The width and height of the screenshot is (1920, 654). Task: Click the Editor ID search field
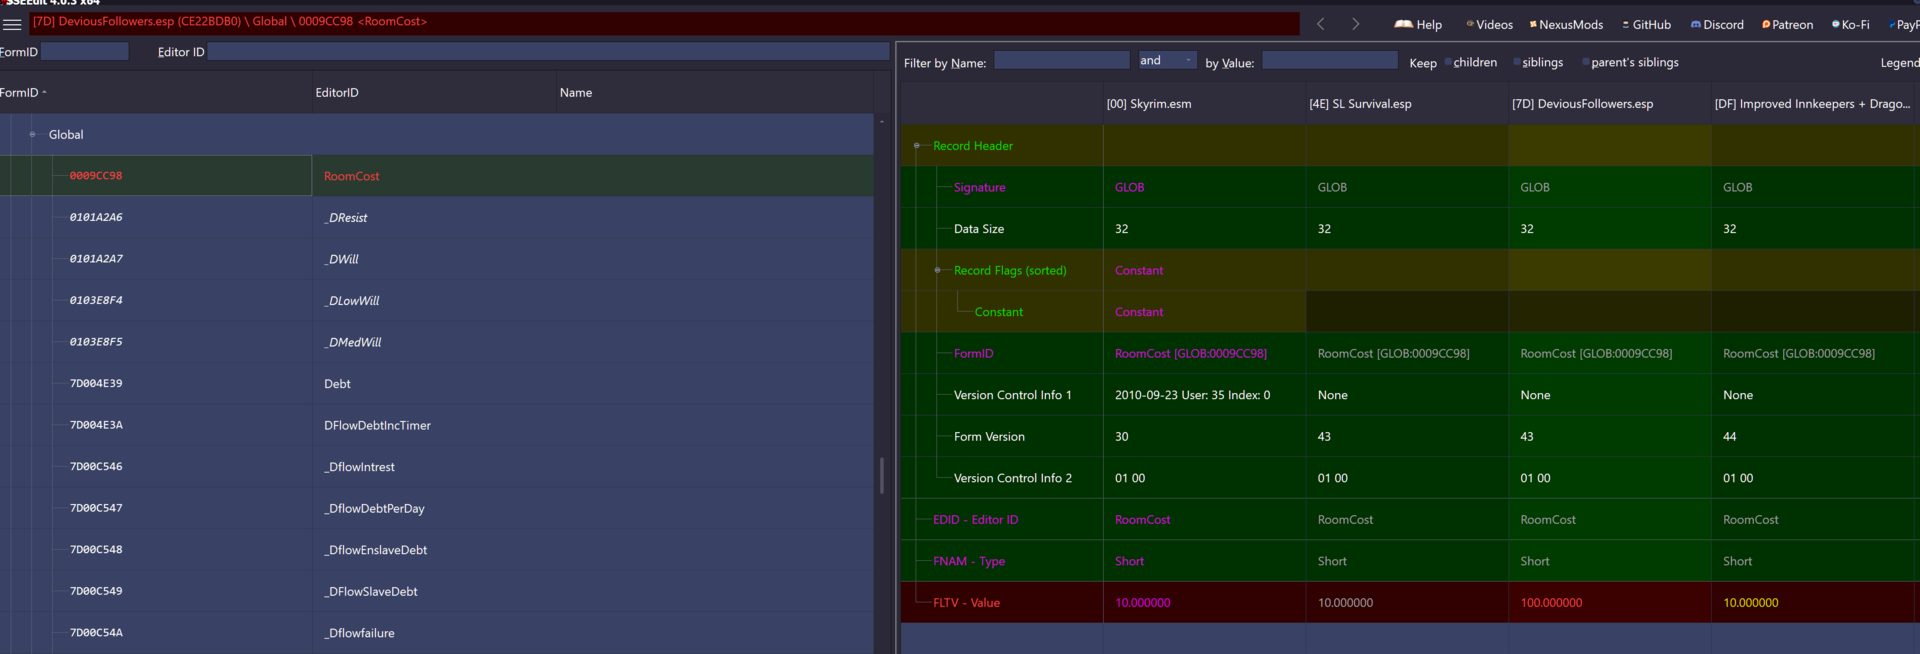[548, 51]
